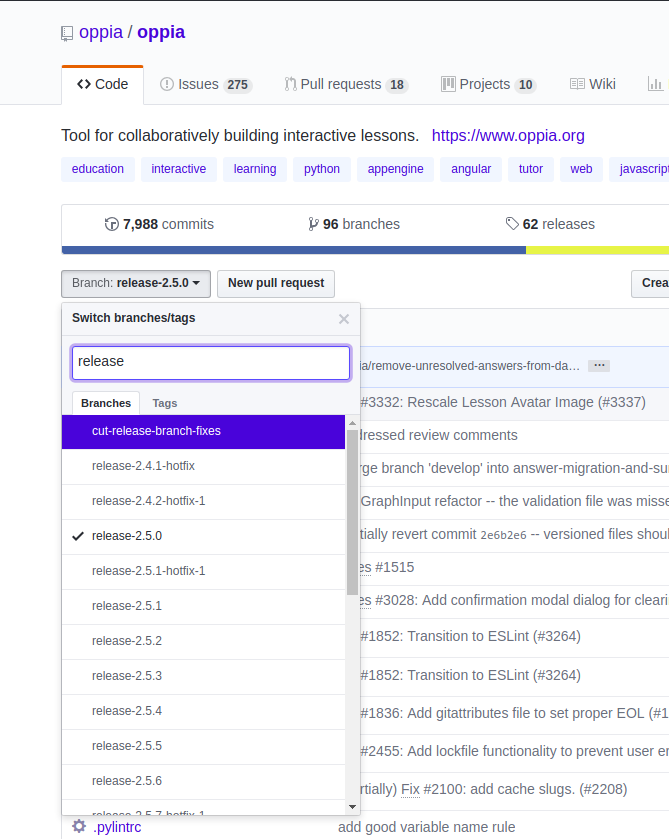Click the web topic tag
The width and height of the screenshot is (669, 839).
pos(581,169)
